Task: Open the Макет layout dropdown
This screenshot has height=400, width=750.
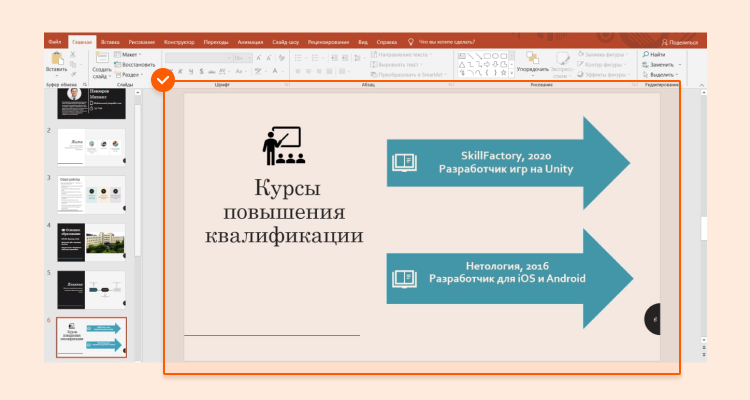Action: pyautogui.click(x=128, y=55)
